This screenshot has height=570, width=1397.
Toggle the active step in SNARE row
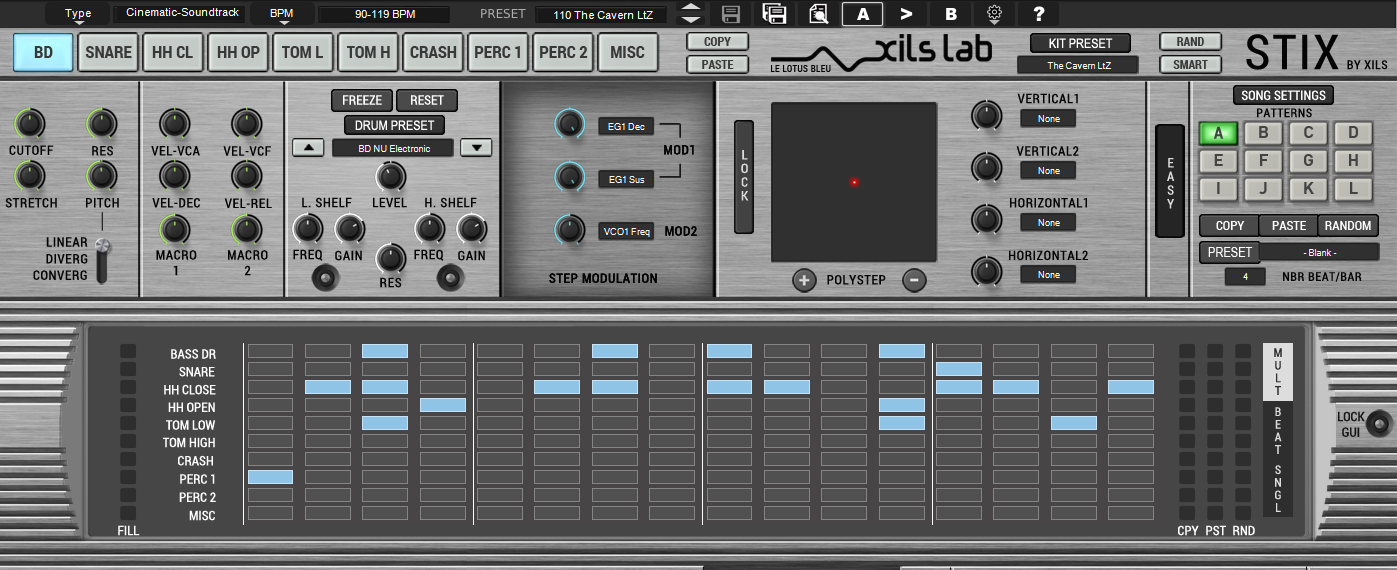[959, 369]
